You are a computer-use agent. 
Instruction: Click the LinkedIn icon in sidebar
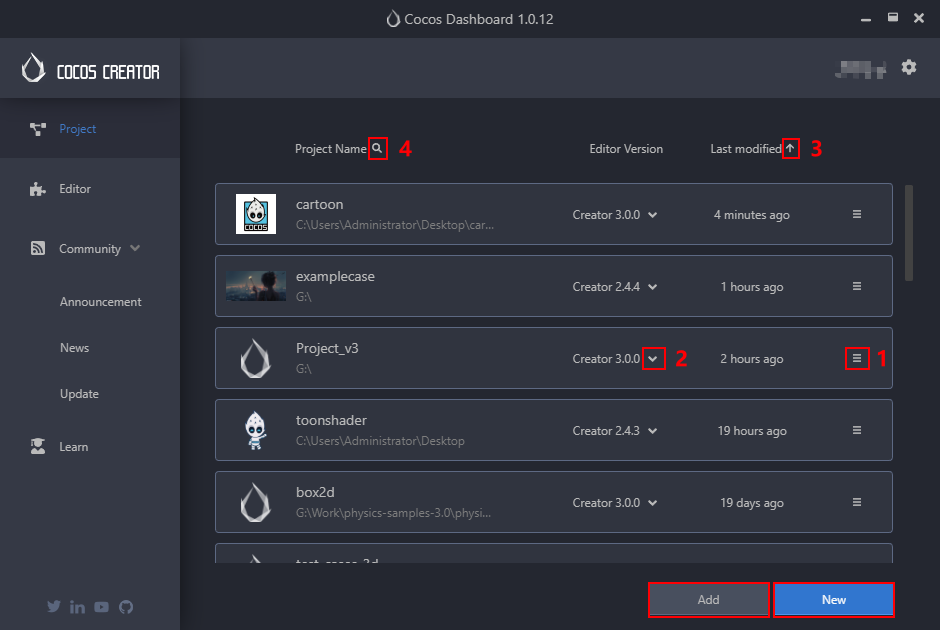click(x=78, y=607)
